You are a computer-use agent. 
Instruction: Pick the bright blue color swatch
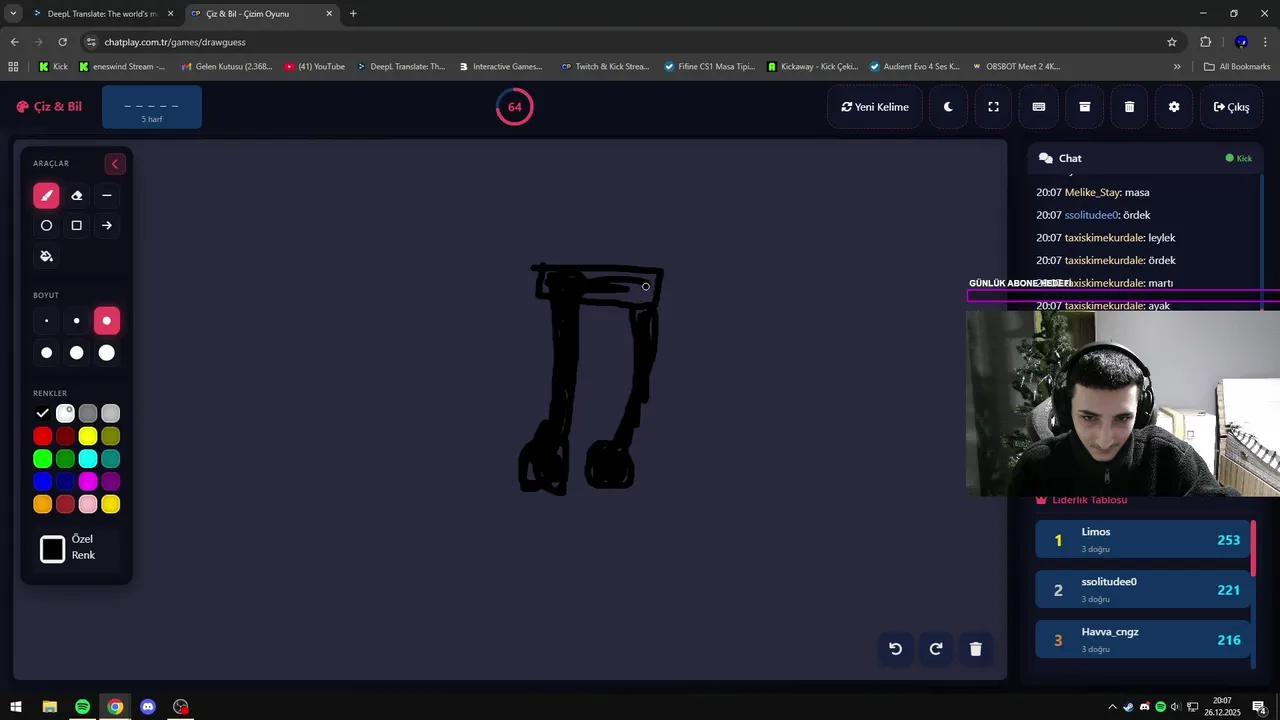click(x=42, y=482)
